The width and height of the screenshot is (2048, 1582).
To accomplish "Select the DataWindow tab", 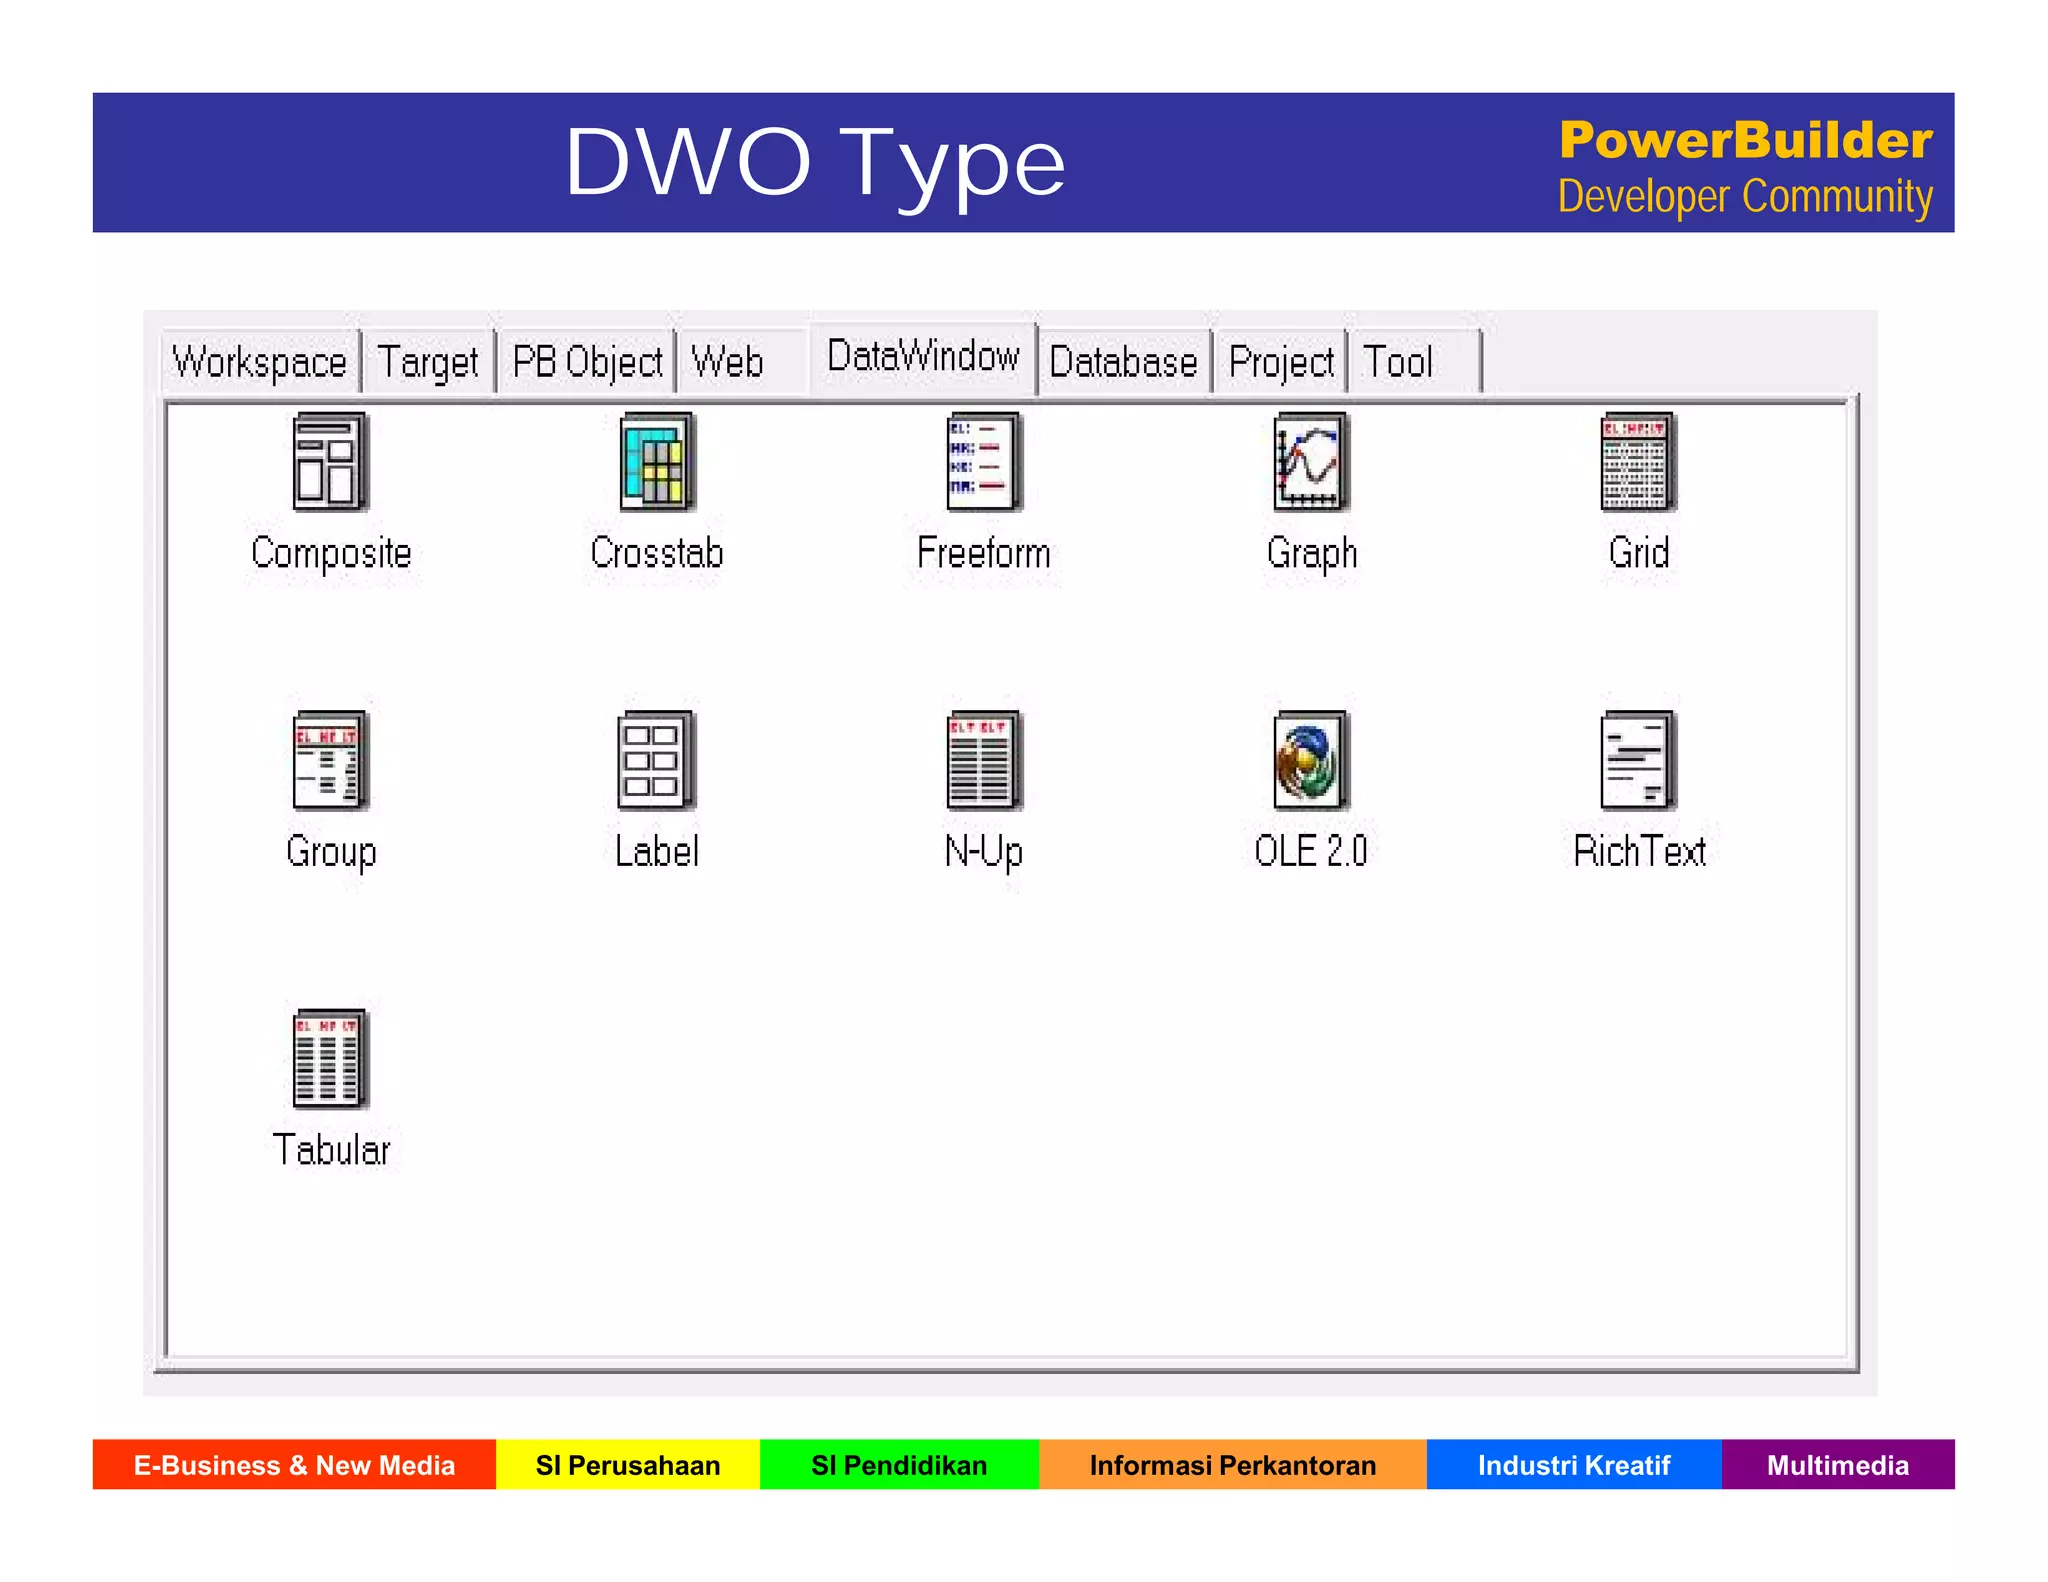I will coord(923,357).
